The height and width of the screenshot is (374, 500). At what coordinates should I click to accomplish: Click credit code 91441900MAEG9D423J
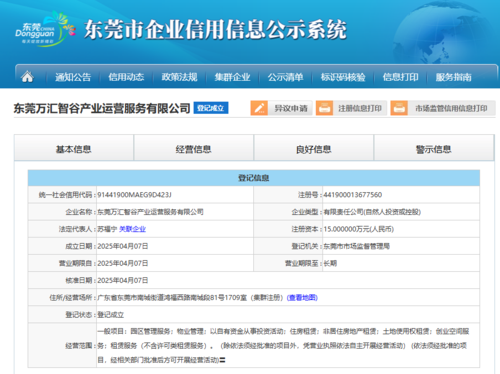pyautogui.click(x=134, y=195)
